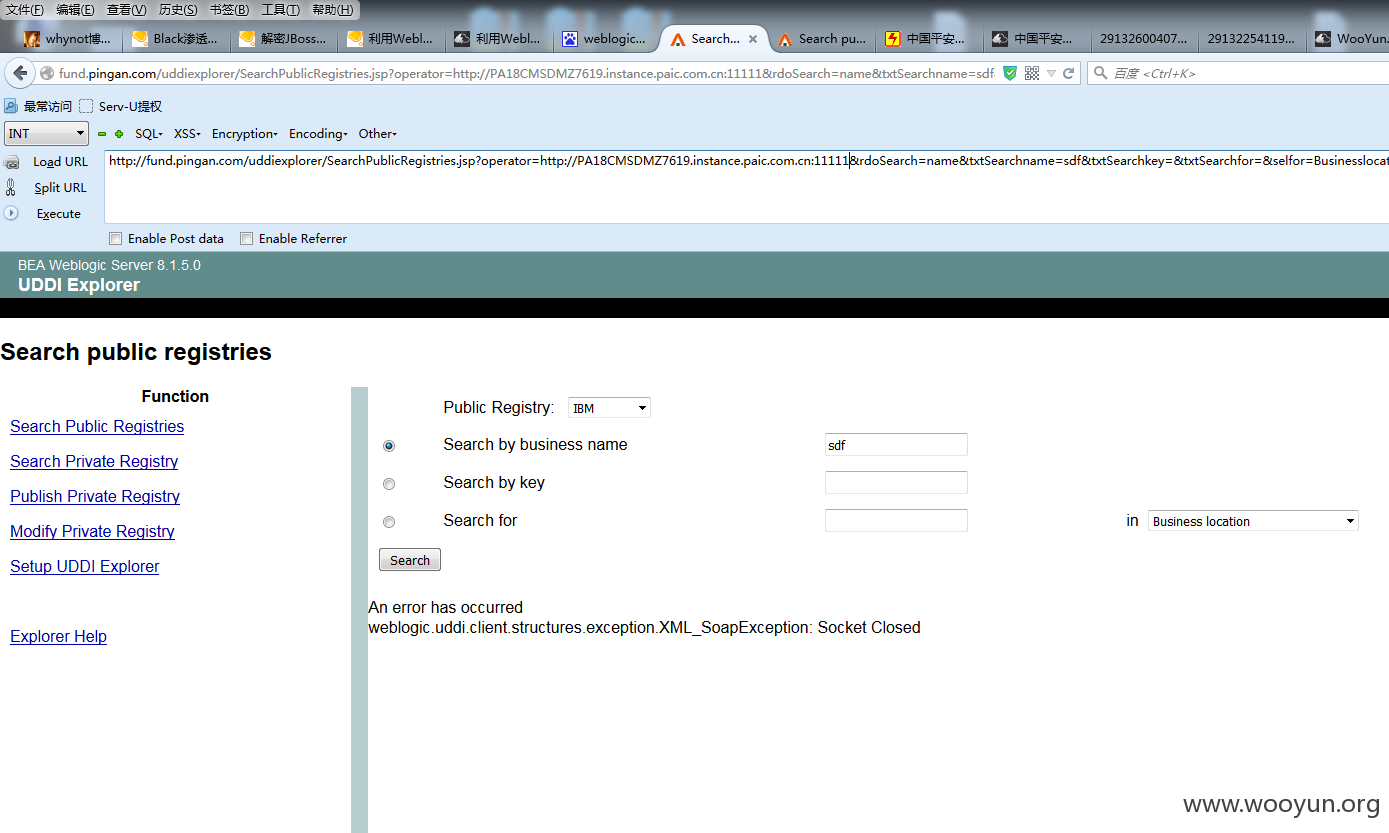This screenshot has width=1389, height=833.
Task: Switch to the weblogic... tab
Action: (607, 39)
